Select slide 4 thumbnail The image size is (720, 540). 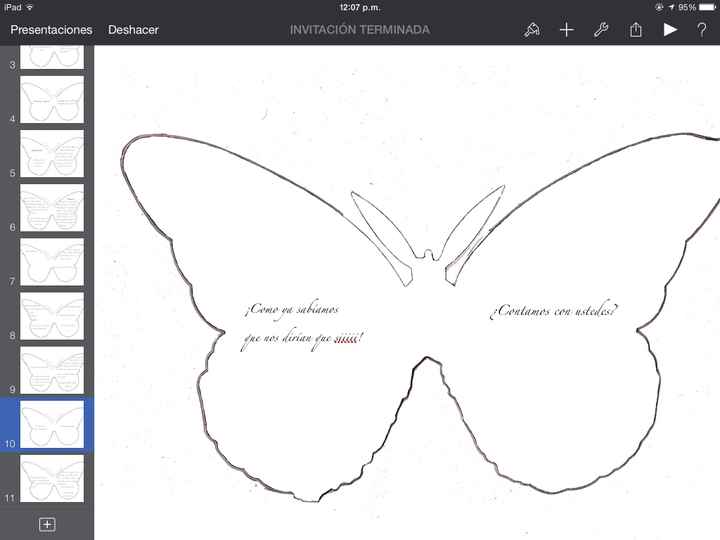[x=52, y=100]
